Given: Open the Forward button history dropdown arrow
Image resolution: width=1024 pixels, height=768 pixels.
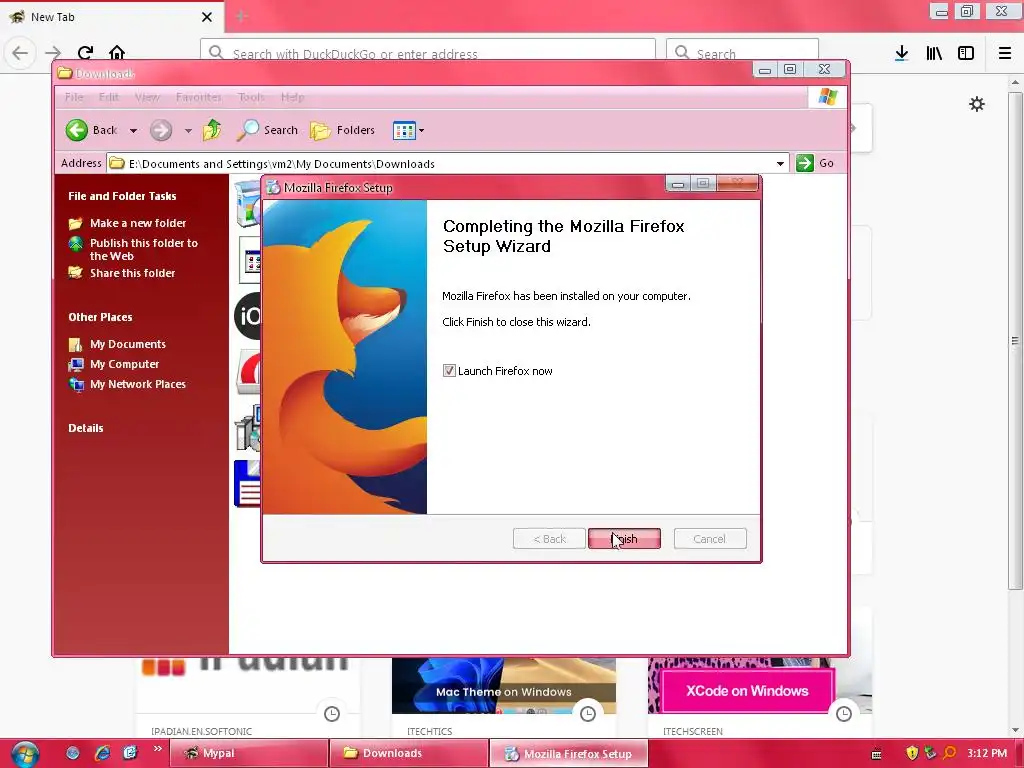Looking at the screenshot, I should pos(188,131).
